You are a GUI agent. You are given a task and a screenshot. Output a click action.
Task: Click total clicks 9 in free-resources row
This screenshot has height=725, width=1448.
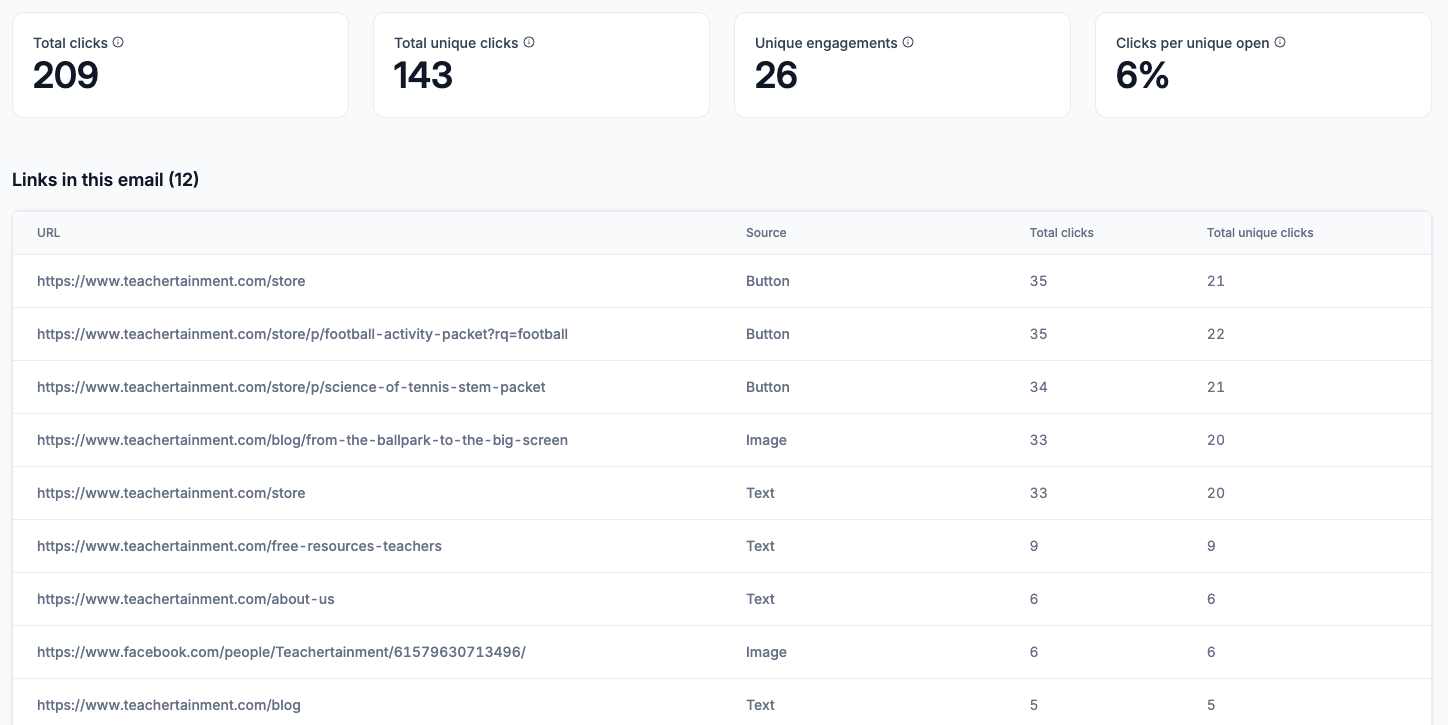click(x=1034, y=546)
